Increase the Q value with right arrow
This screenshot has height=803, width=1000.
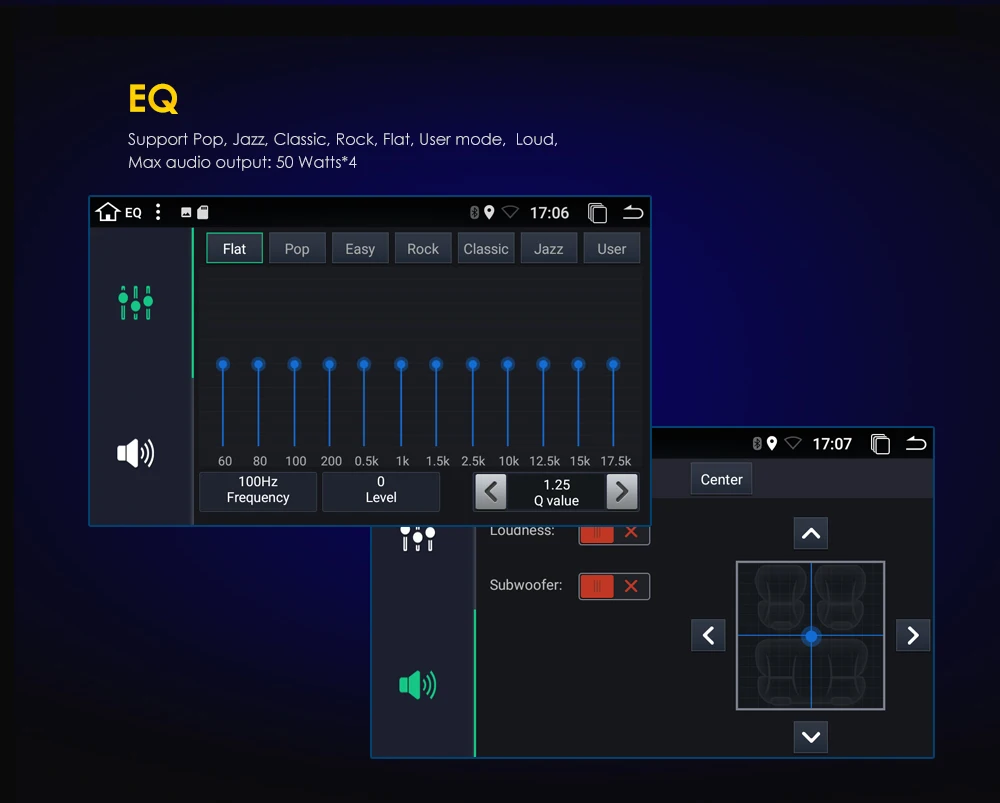click(622, 492)
